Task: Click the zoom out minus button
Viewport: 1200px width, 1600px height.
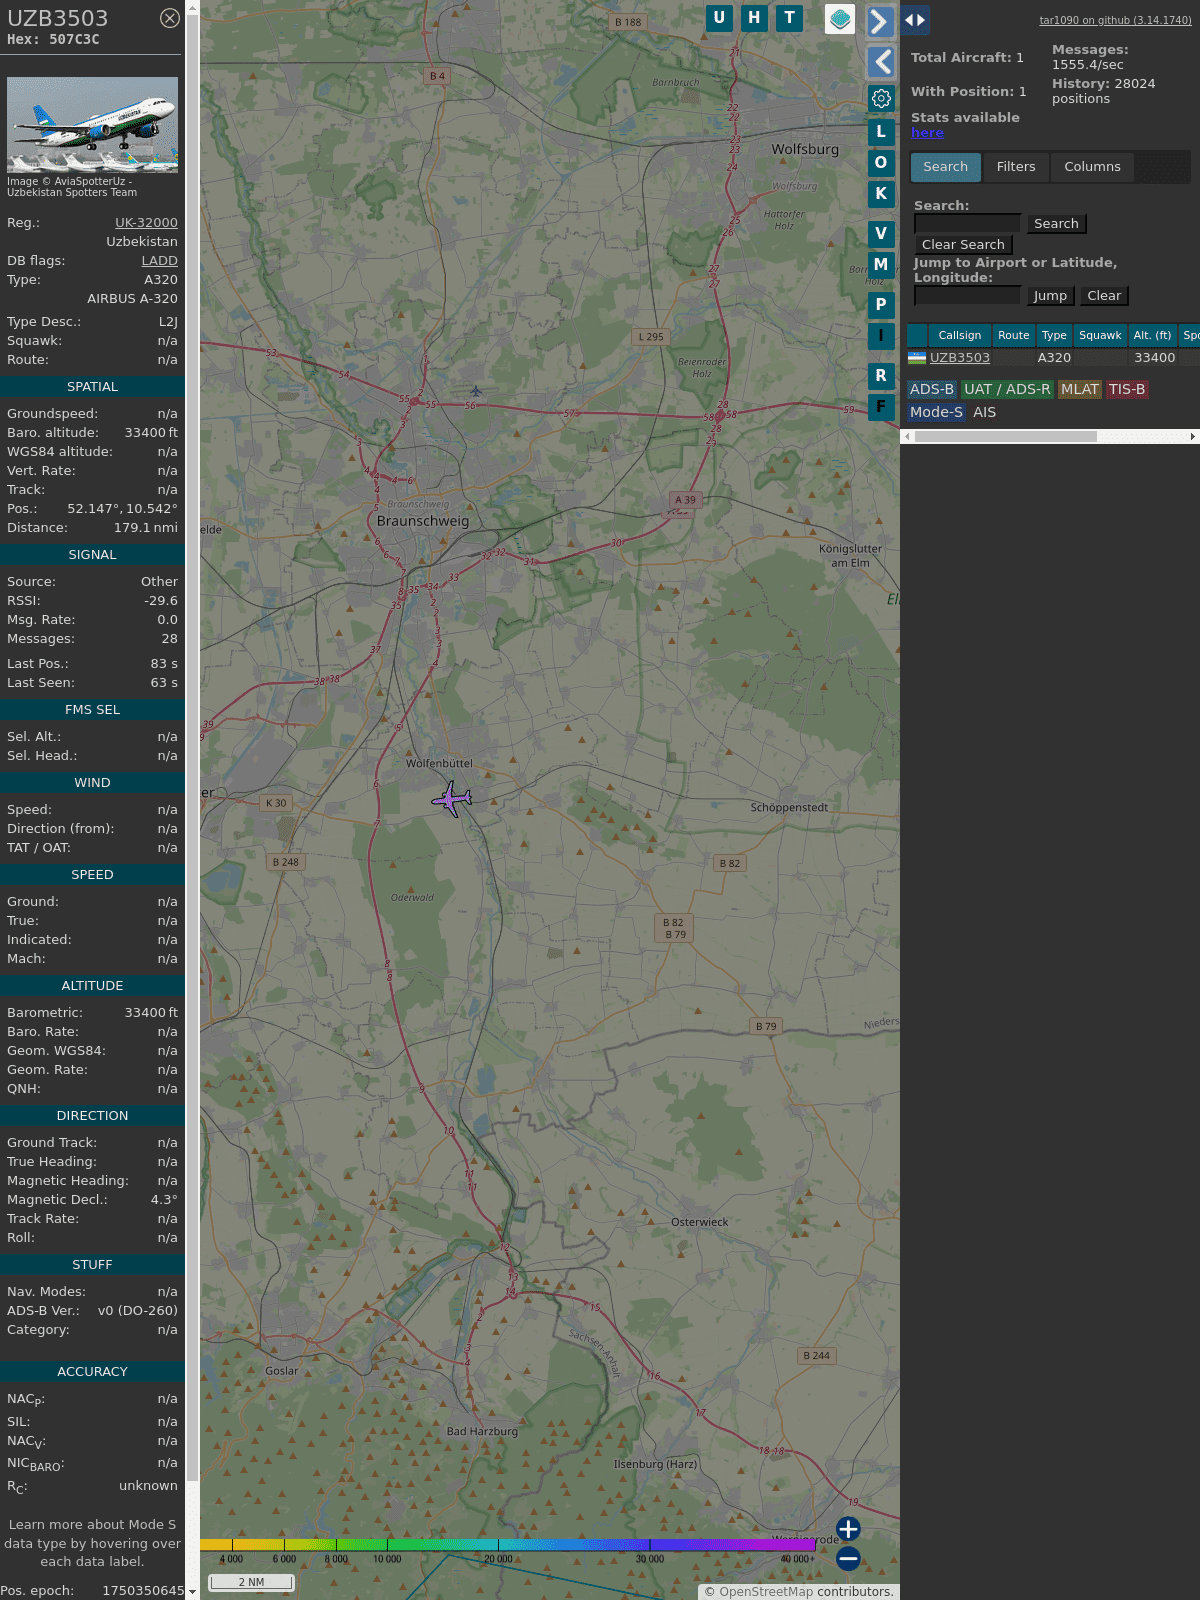Action: 848,1558
